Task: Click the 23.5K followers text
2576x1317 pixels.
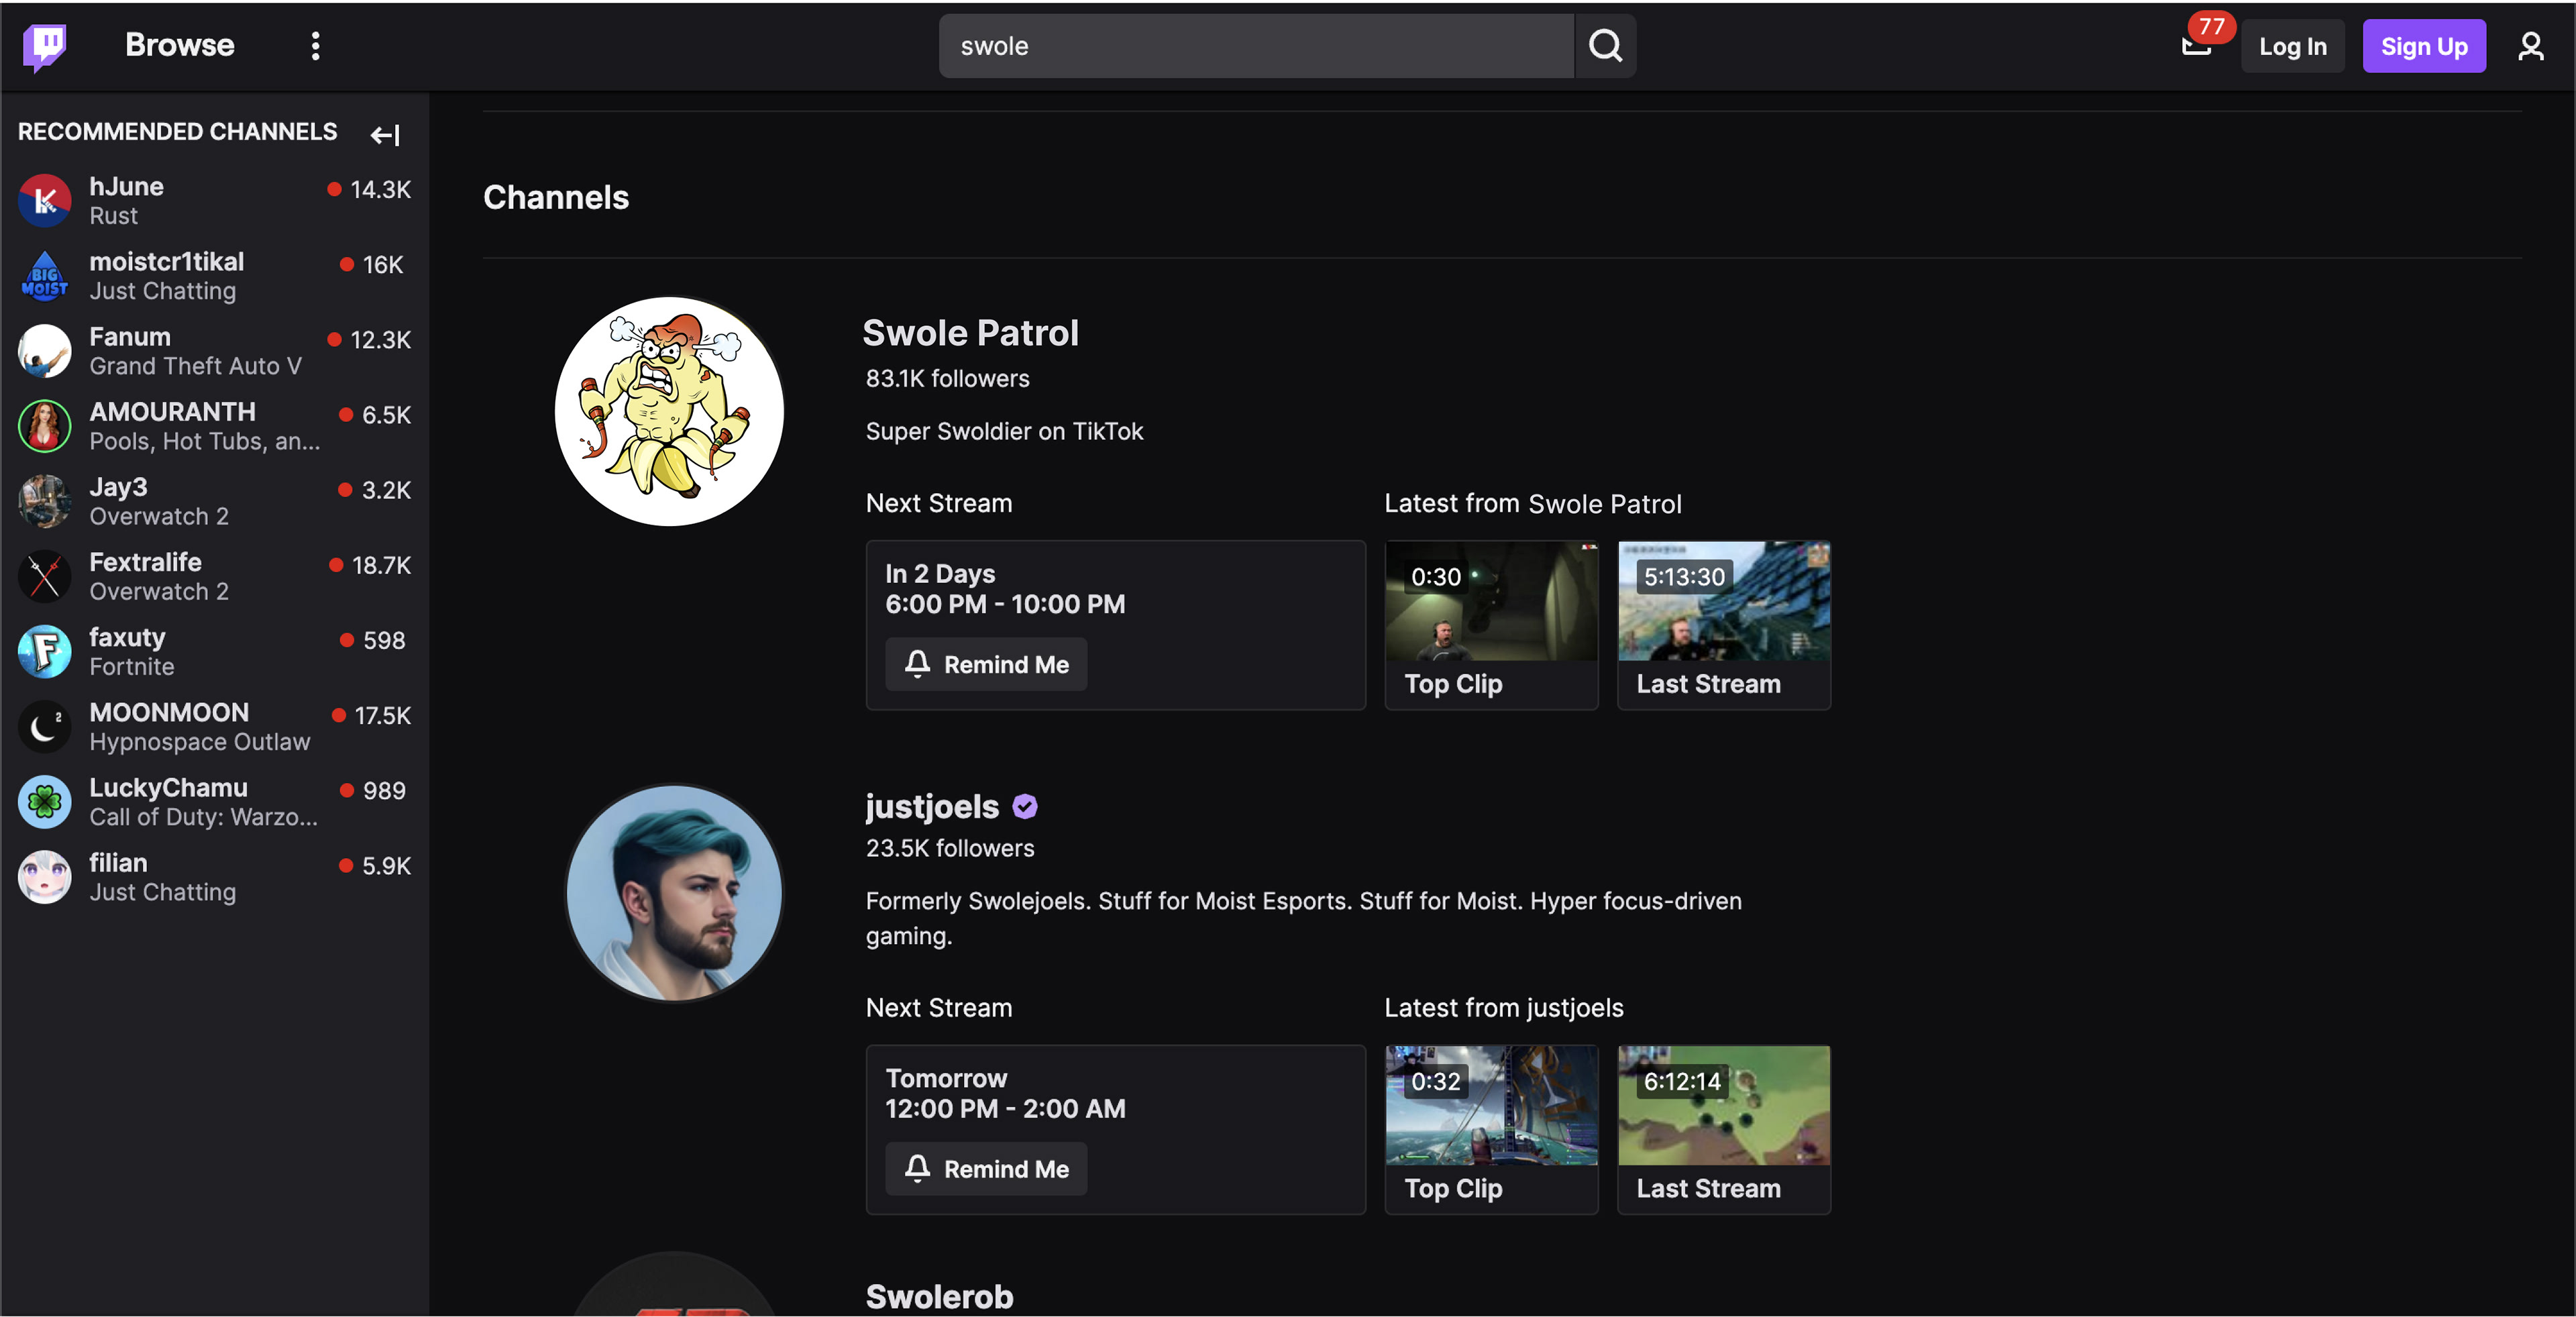Action: pyautogui.click(x=949, y=848)
